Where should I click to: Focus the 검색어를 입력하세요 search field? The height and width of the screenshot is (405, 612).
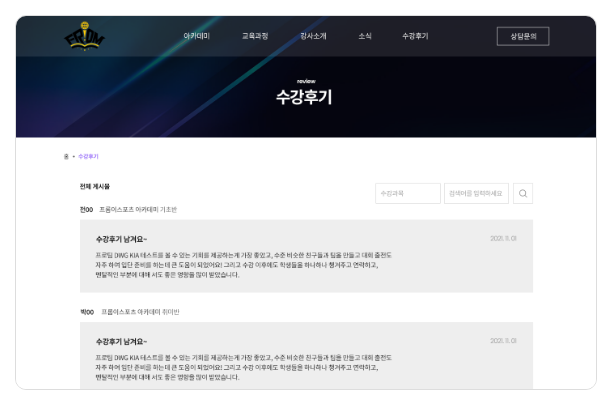point(476,193)
